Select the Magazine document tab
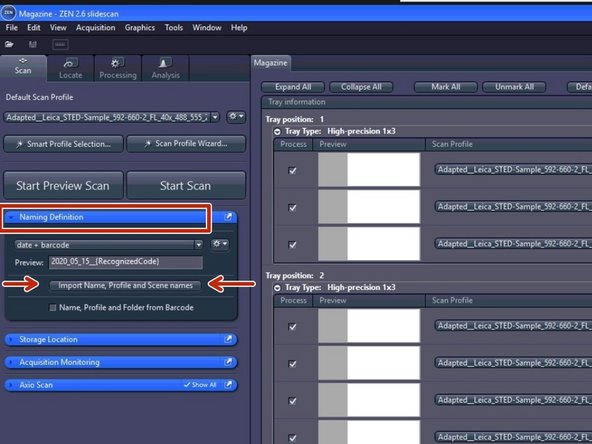 pos(270,63)
